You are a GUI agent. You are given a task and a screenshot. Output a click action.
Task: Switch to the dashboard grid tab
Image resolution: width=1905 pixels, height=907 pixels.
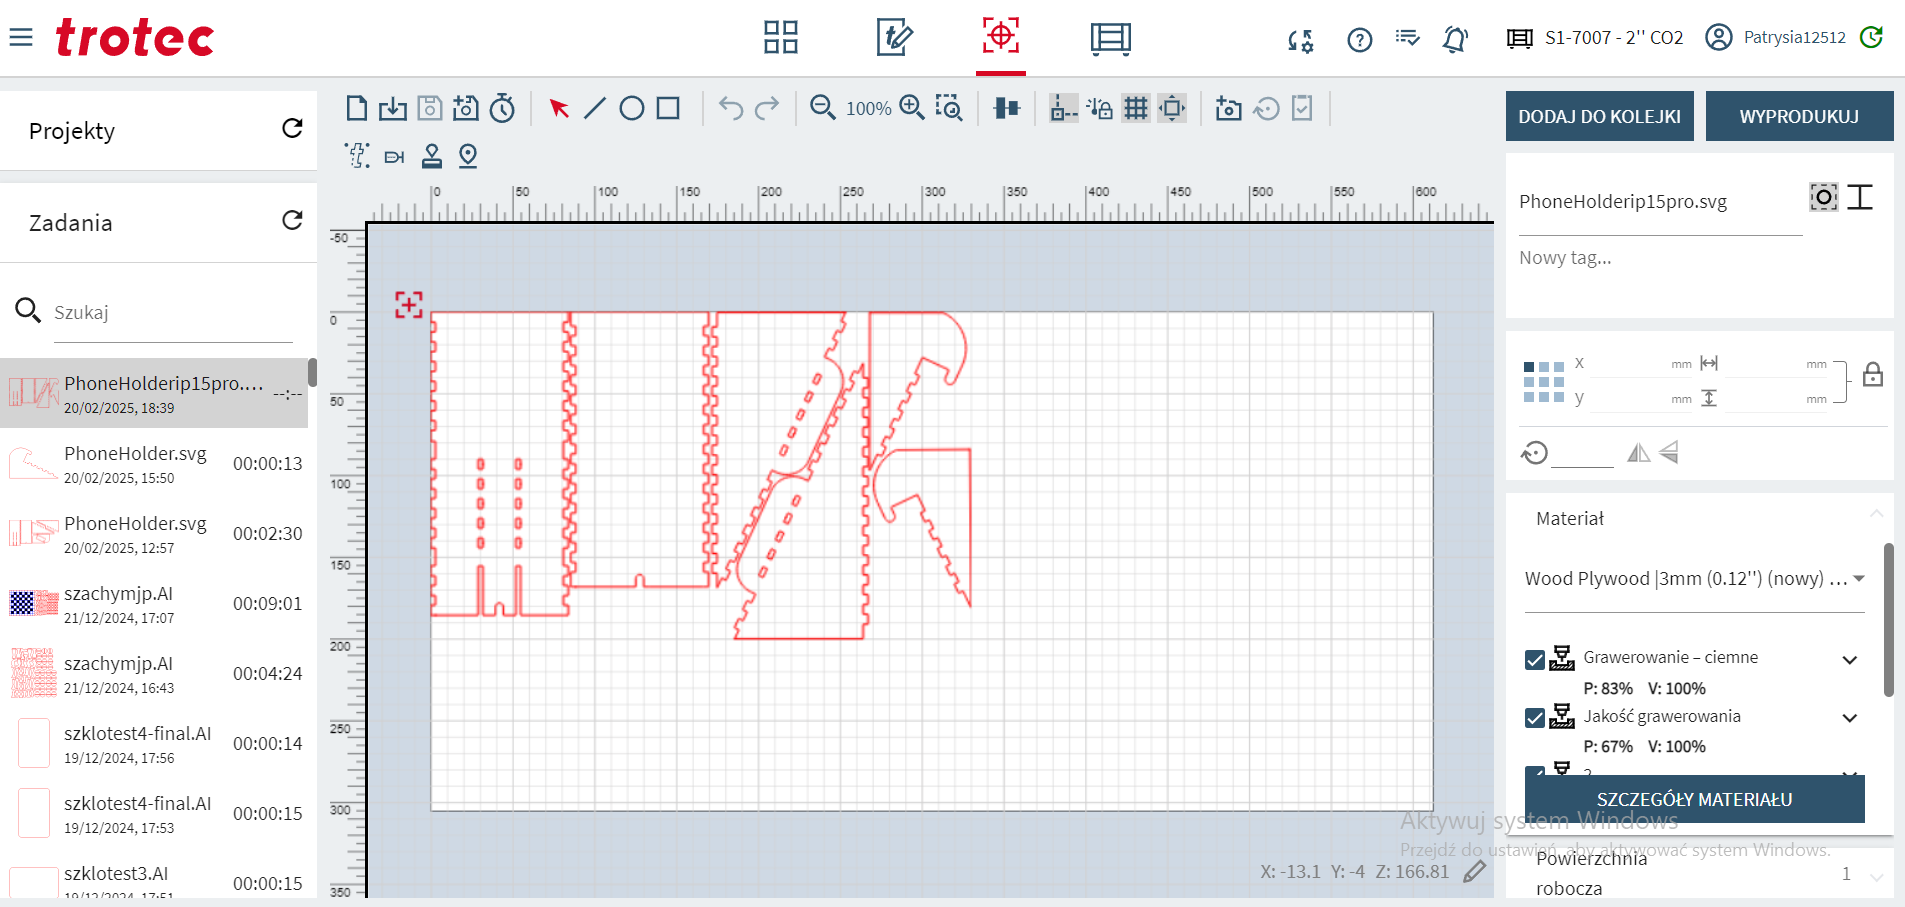click(x=780, y=38)
